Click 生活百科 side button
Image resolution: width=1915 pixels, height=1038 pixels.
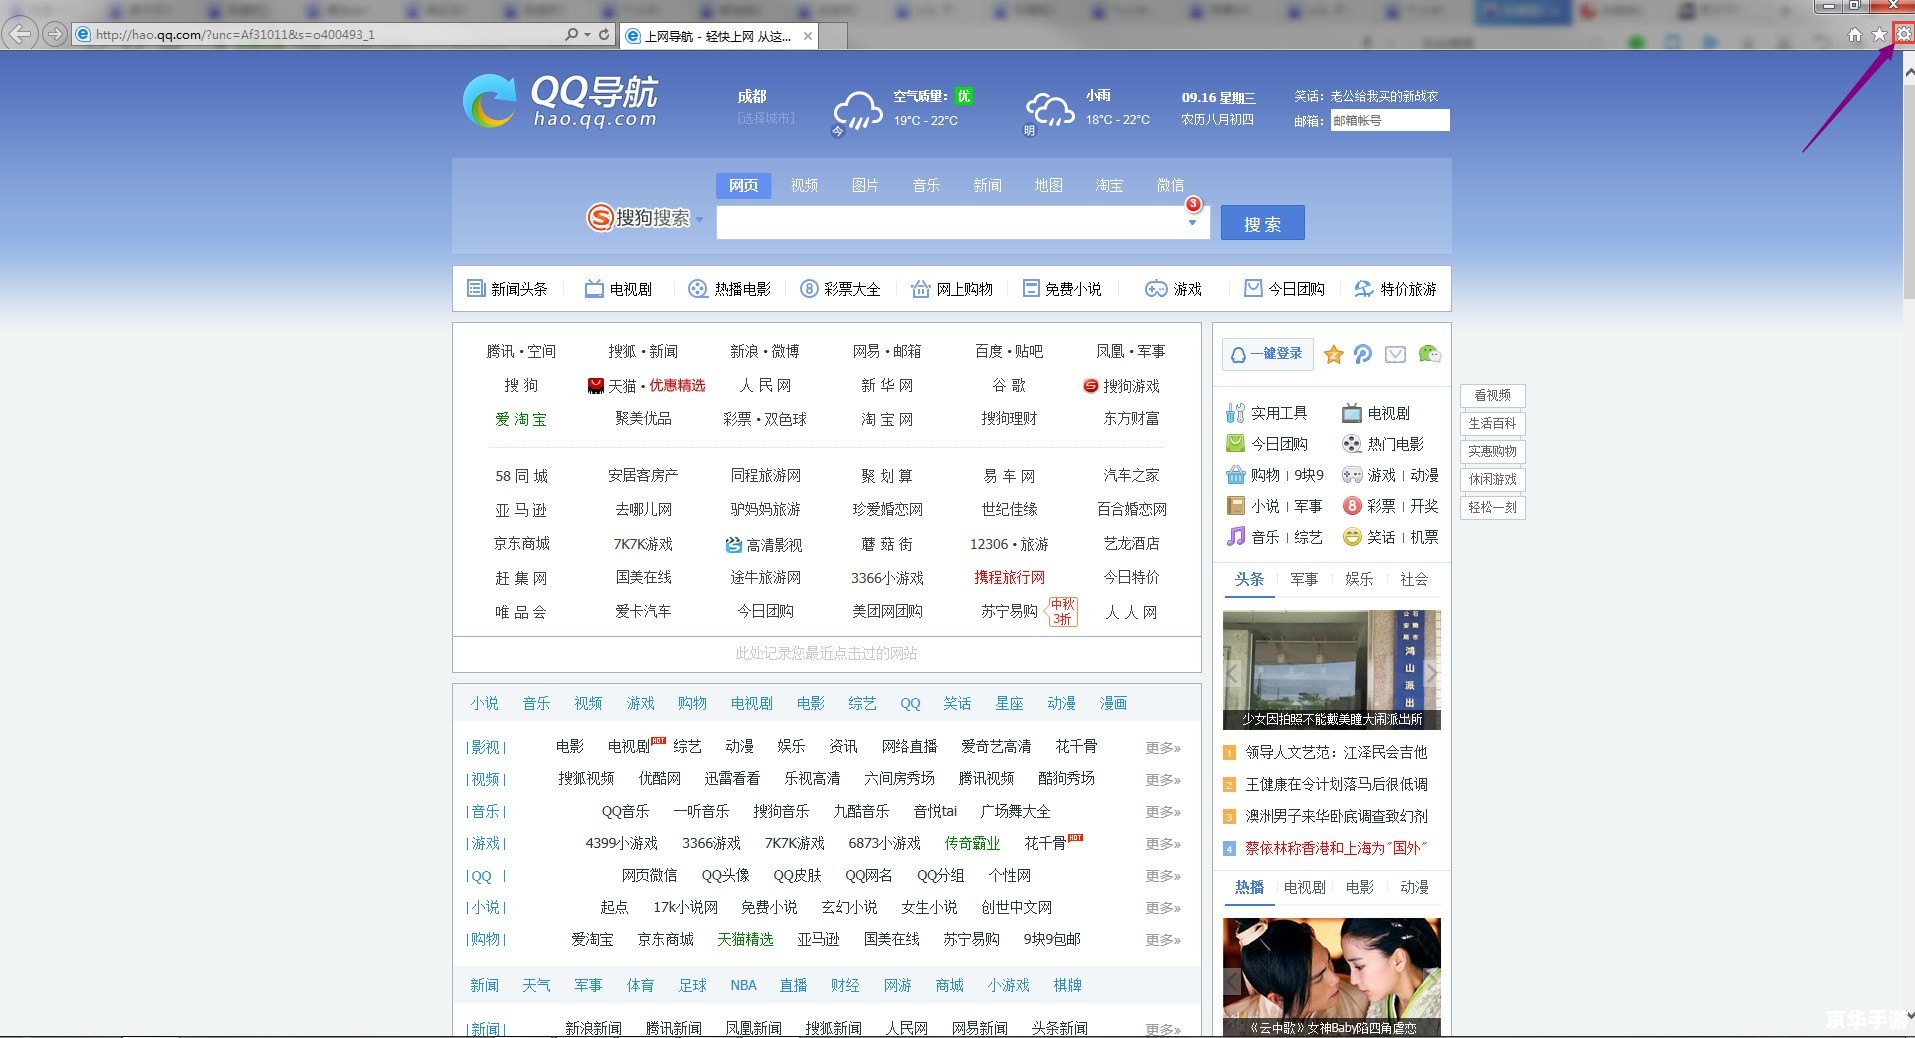[1492, 424]
